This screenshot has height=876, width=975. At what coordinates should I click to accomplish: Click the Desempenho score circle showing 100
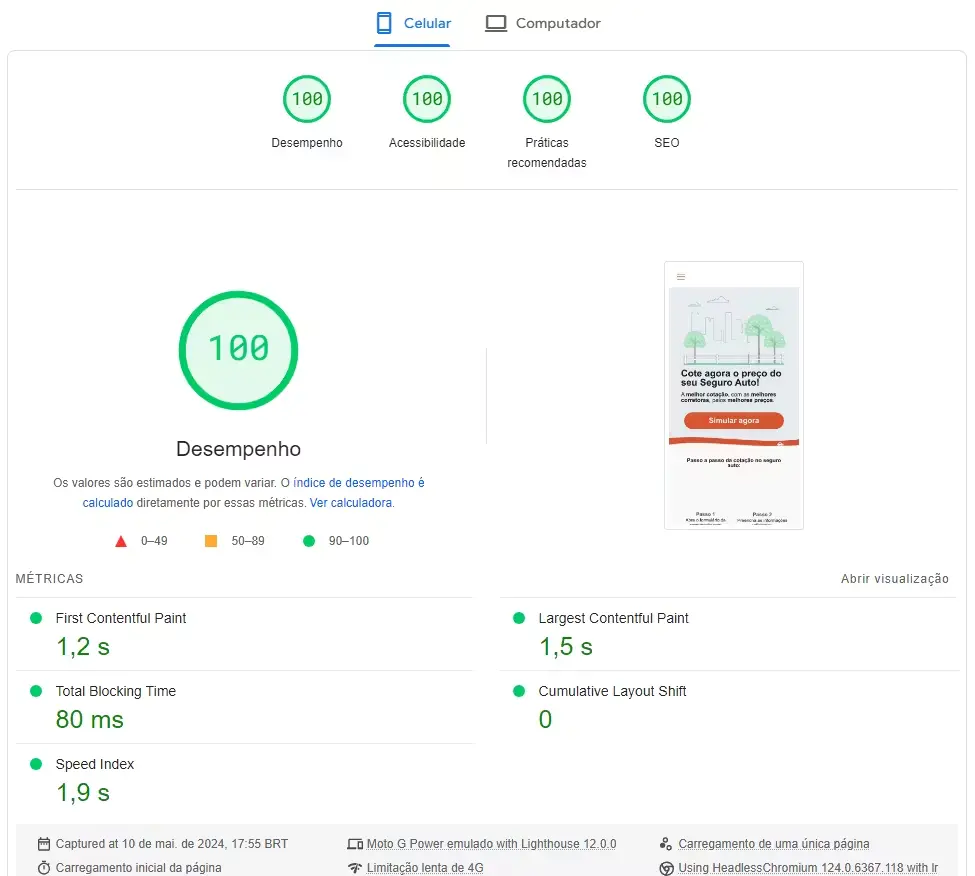(307, 99)
